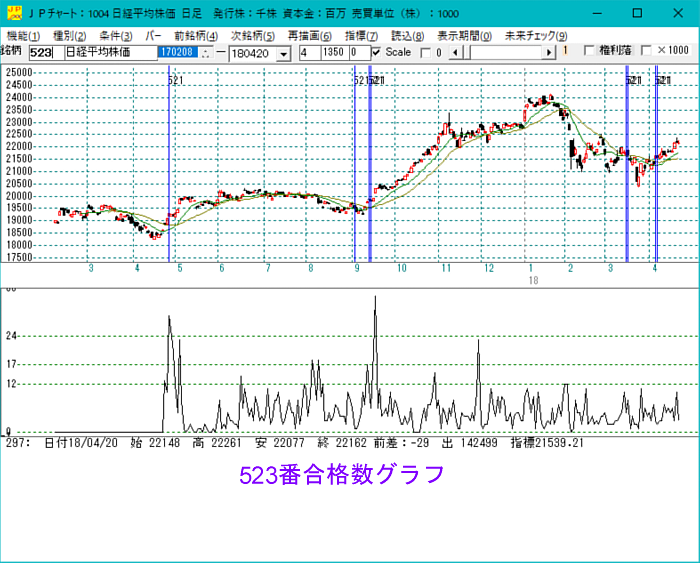Screen dimensions: 700x563
Task: Click the horizontal scrollbar track
Action: [506, 53]
